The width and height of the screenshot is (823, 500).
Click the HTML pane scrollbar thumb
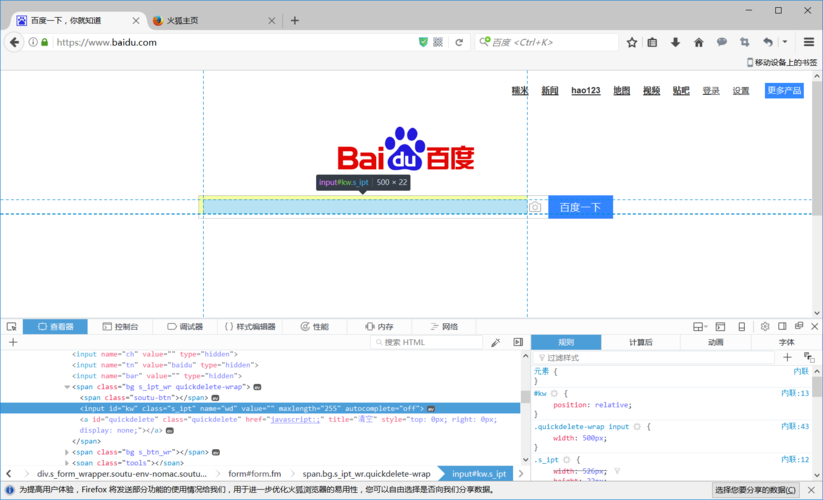(525, 397)
